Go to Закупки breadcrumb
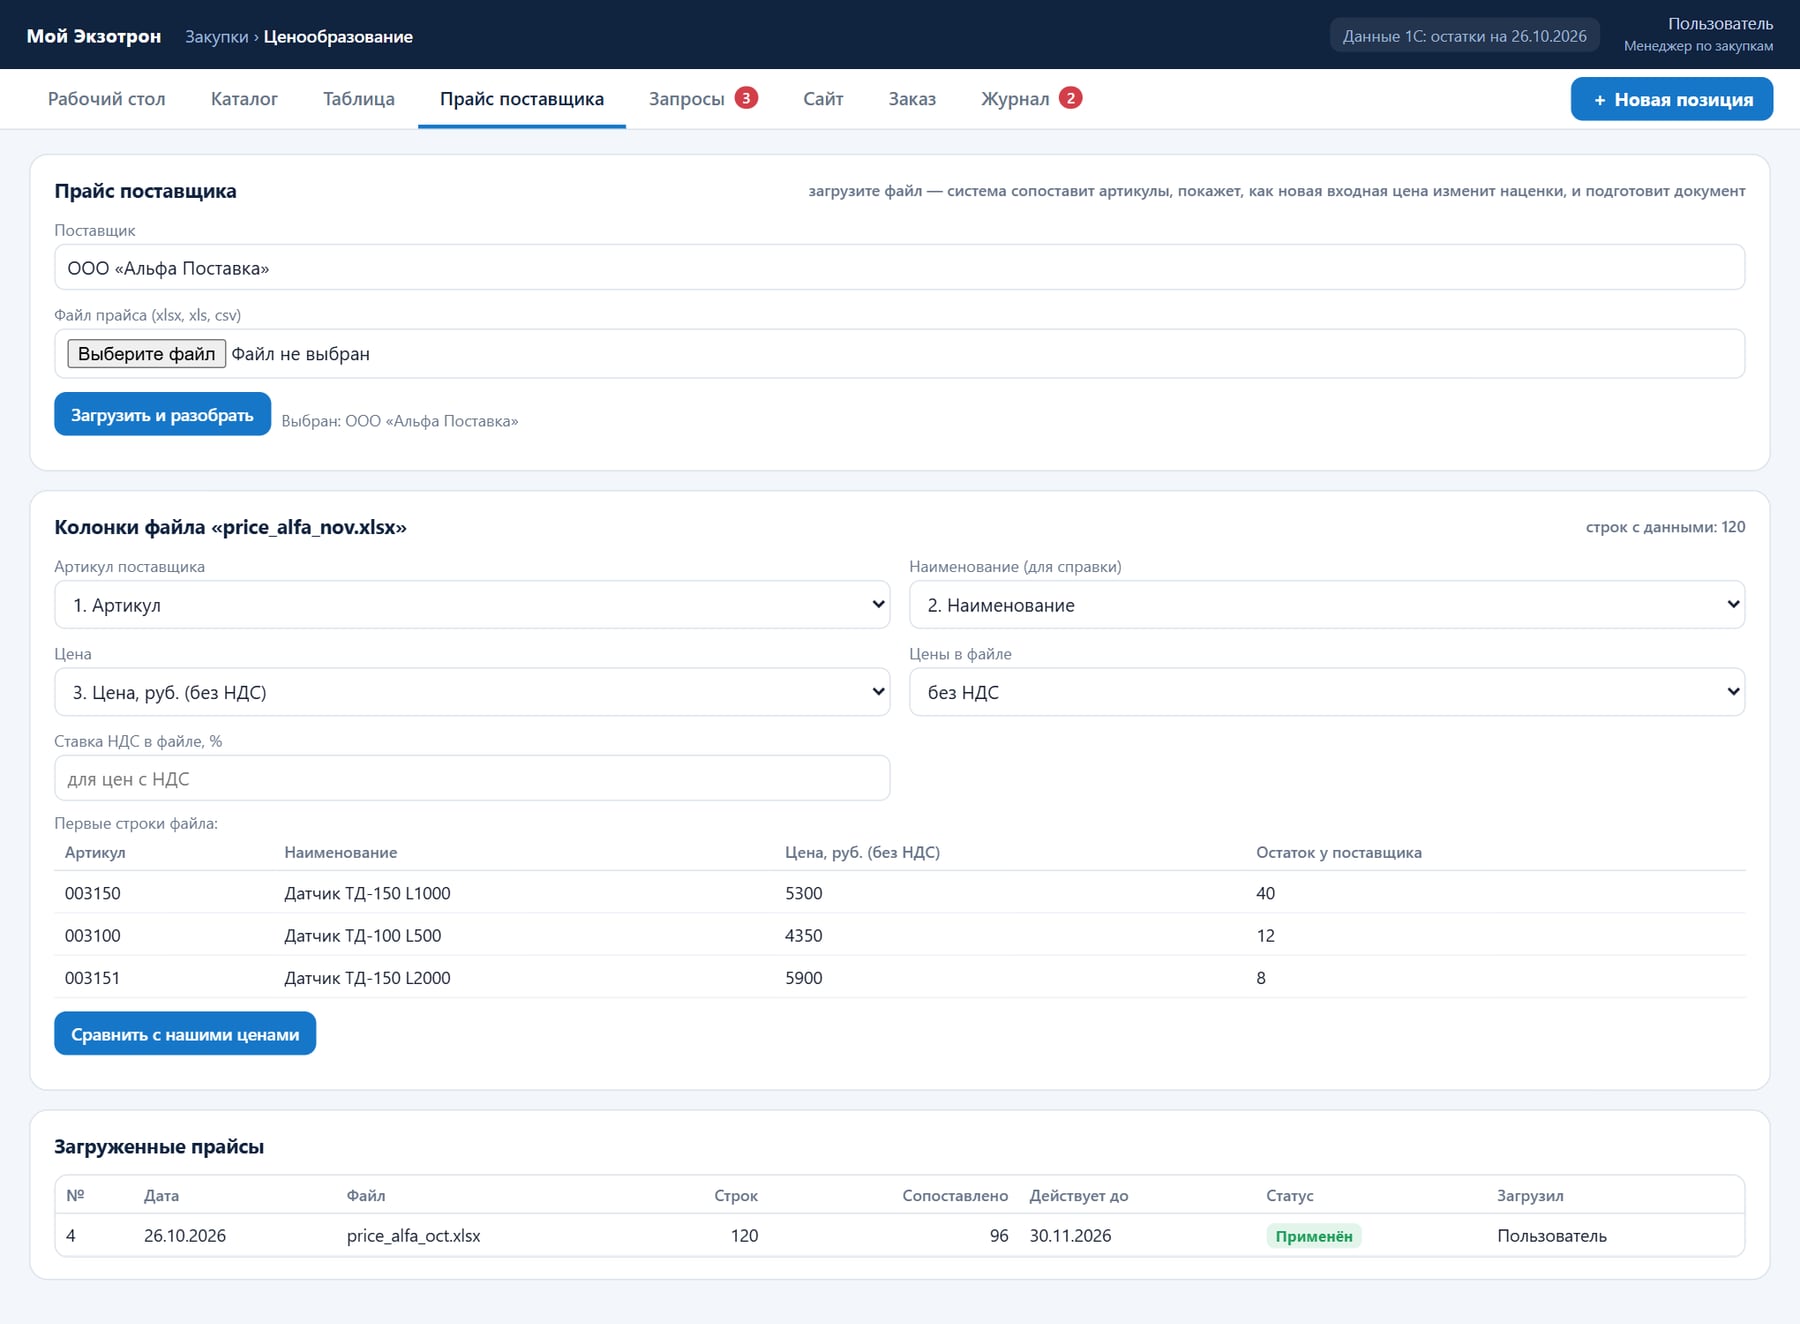Viewport: 1800px width, 1324px height. 216,37
